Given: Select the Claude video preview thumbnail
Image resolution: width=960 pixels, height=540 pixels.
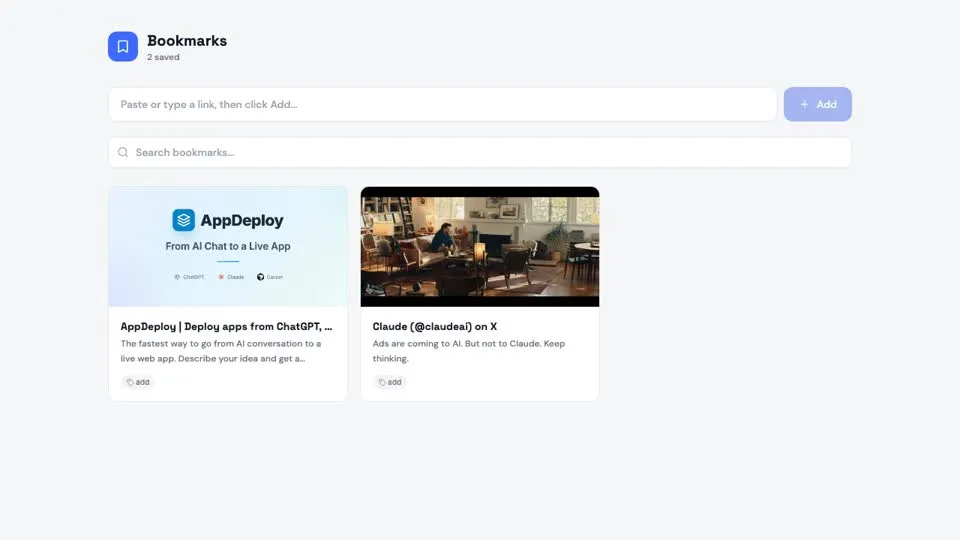Looking at the screenshot, I should tap(479, 246).
